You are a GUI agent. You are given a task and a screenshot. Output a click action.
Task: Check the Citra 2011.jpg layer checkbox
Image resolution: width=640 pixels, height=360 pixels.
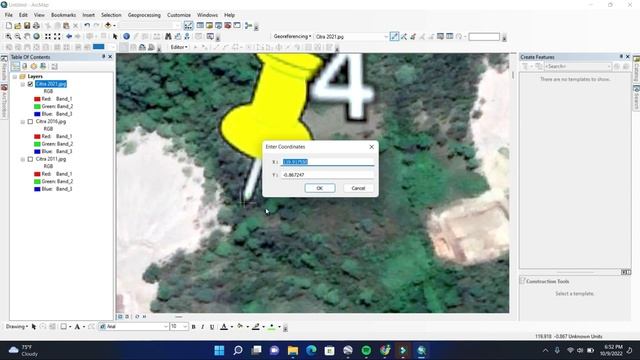tap(30, 159)
